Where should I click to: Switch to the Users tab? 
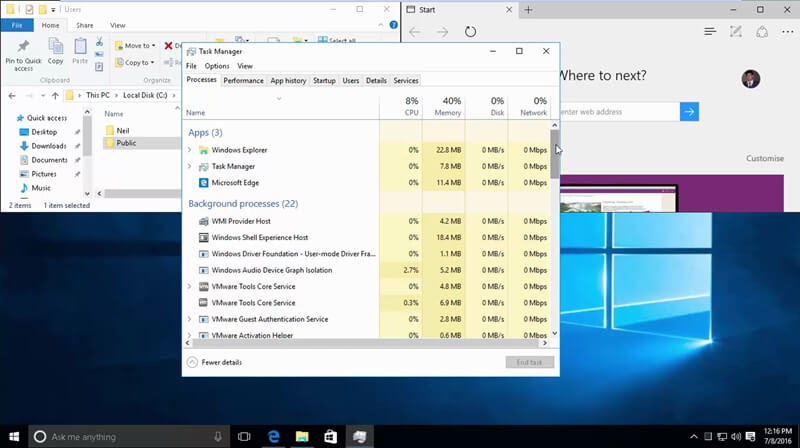(x=351, y=81)
